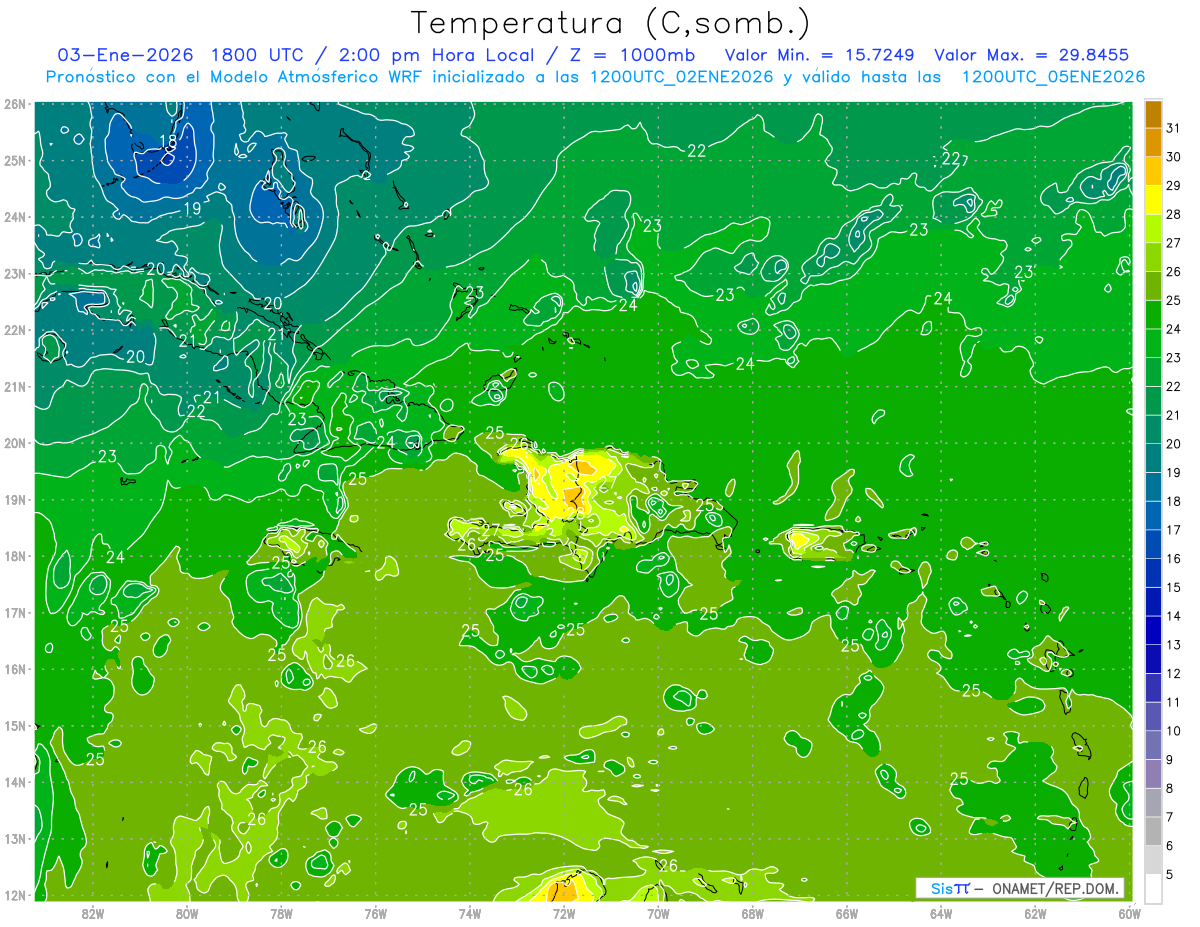The height and width of the screenshot is (927, 1200).
Task: Click the yellow legend swatch between 28 and 29
Action: coord(1153,200)
